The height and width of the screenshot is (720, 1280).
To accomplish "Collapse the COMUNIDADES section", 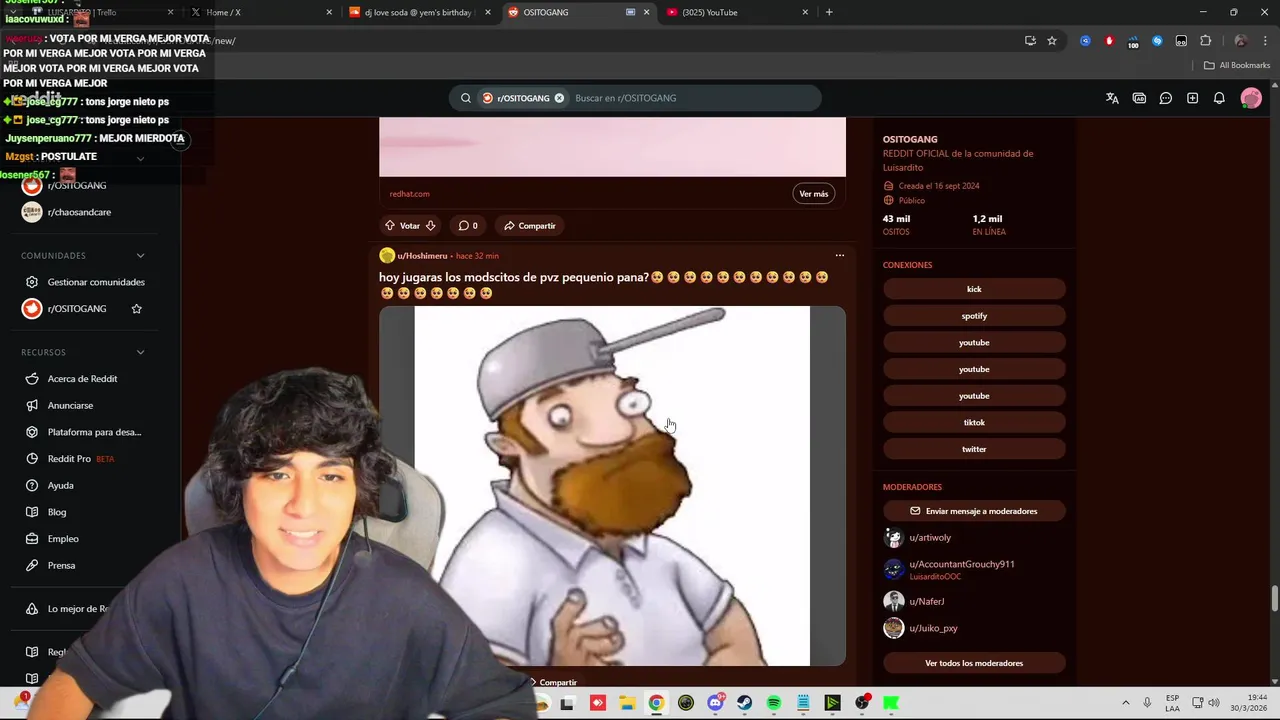I will point(140,256).
